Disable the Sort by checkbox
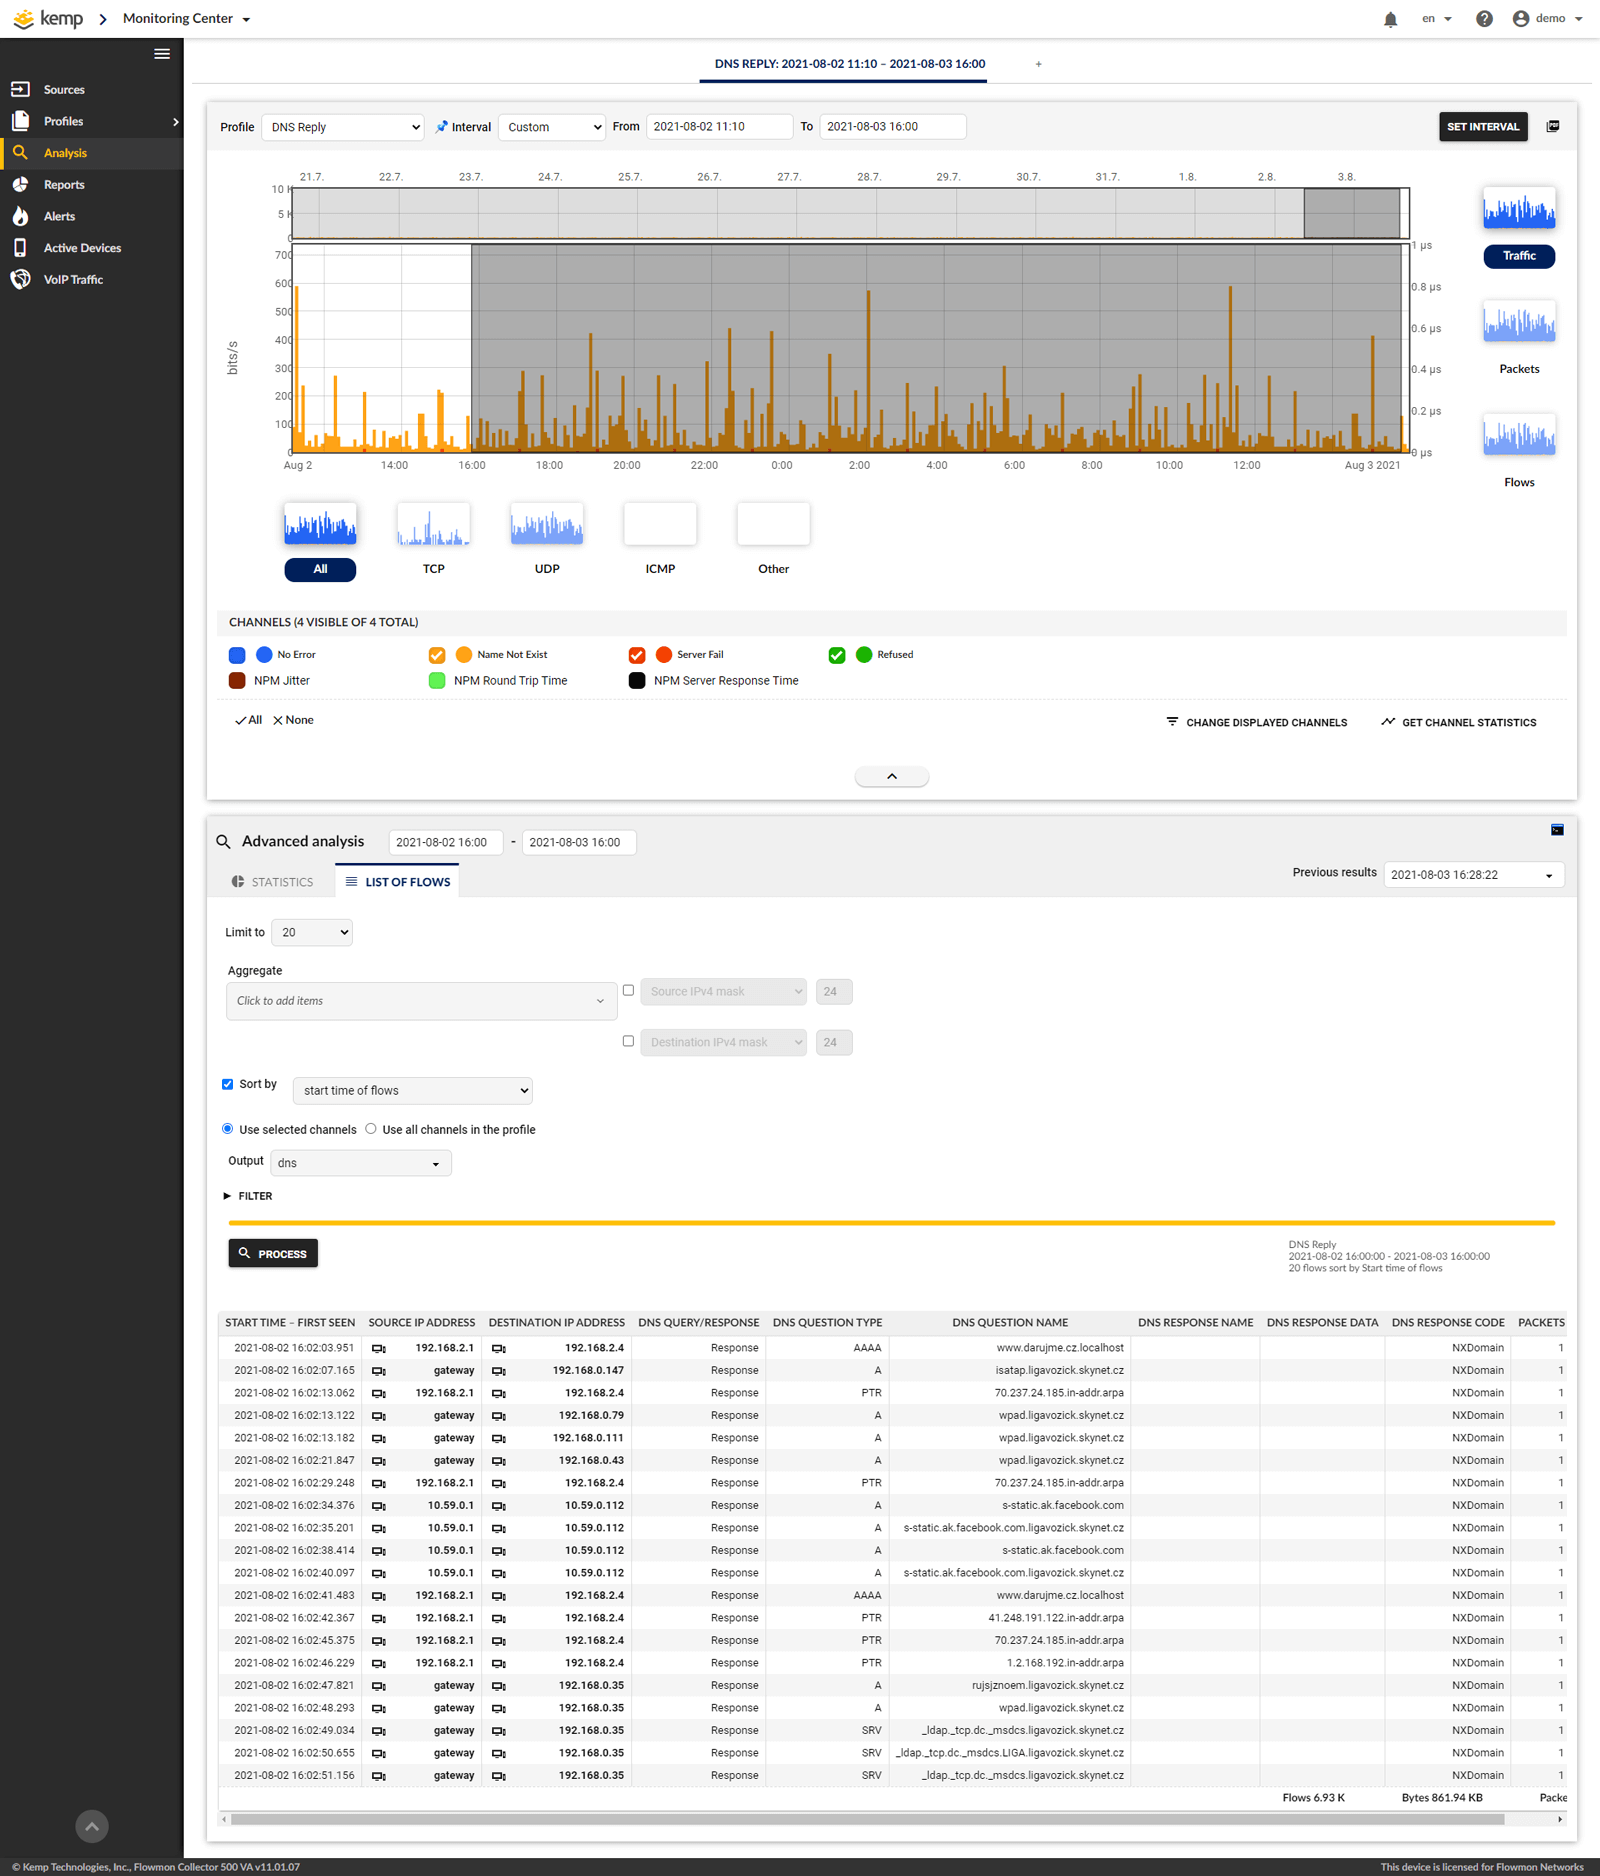 pyautogui.click(x=228, y=1084)
